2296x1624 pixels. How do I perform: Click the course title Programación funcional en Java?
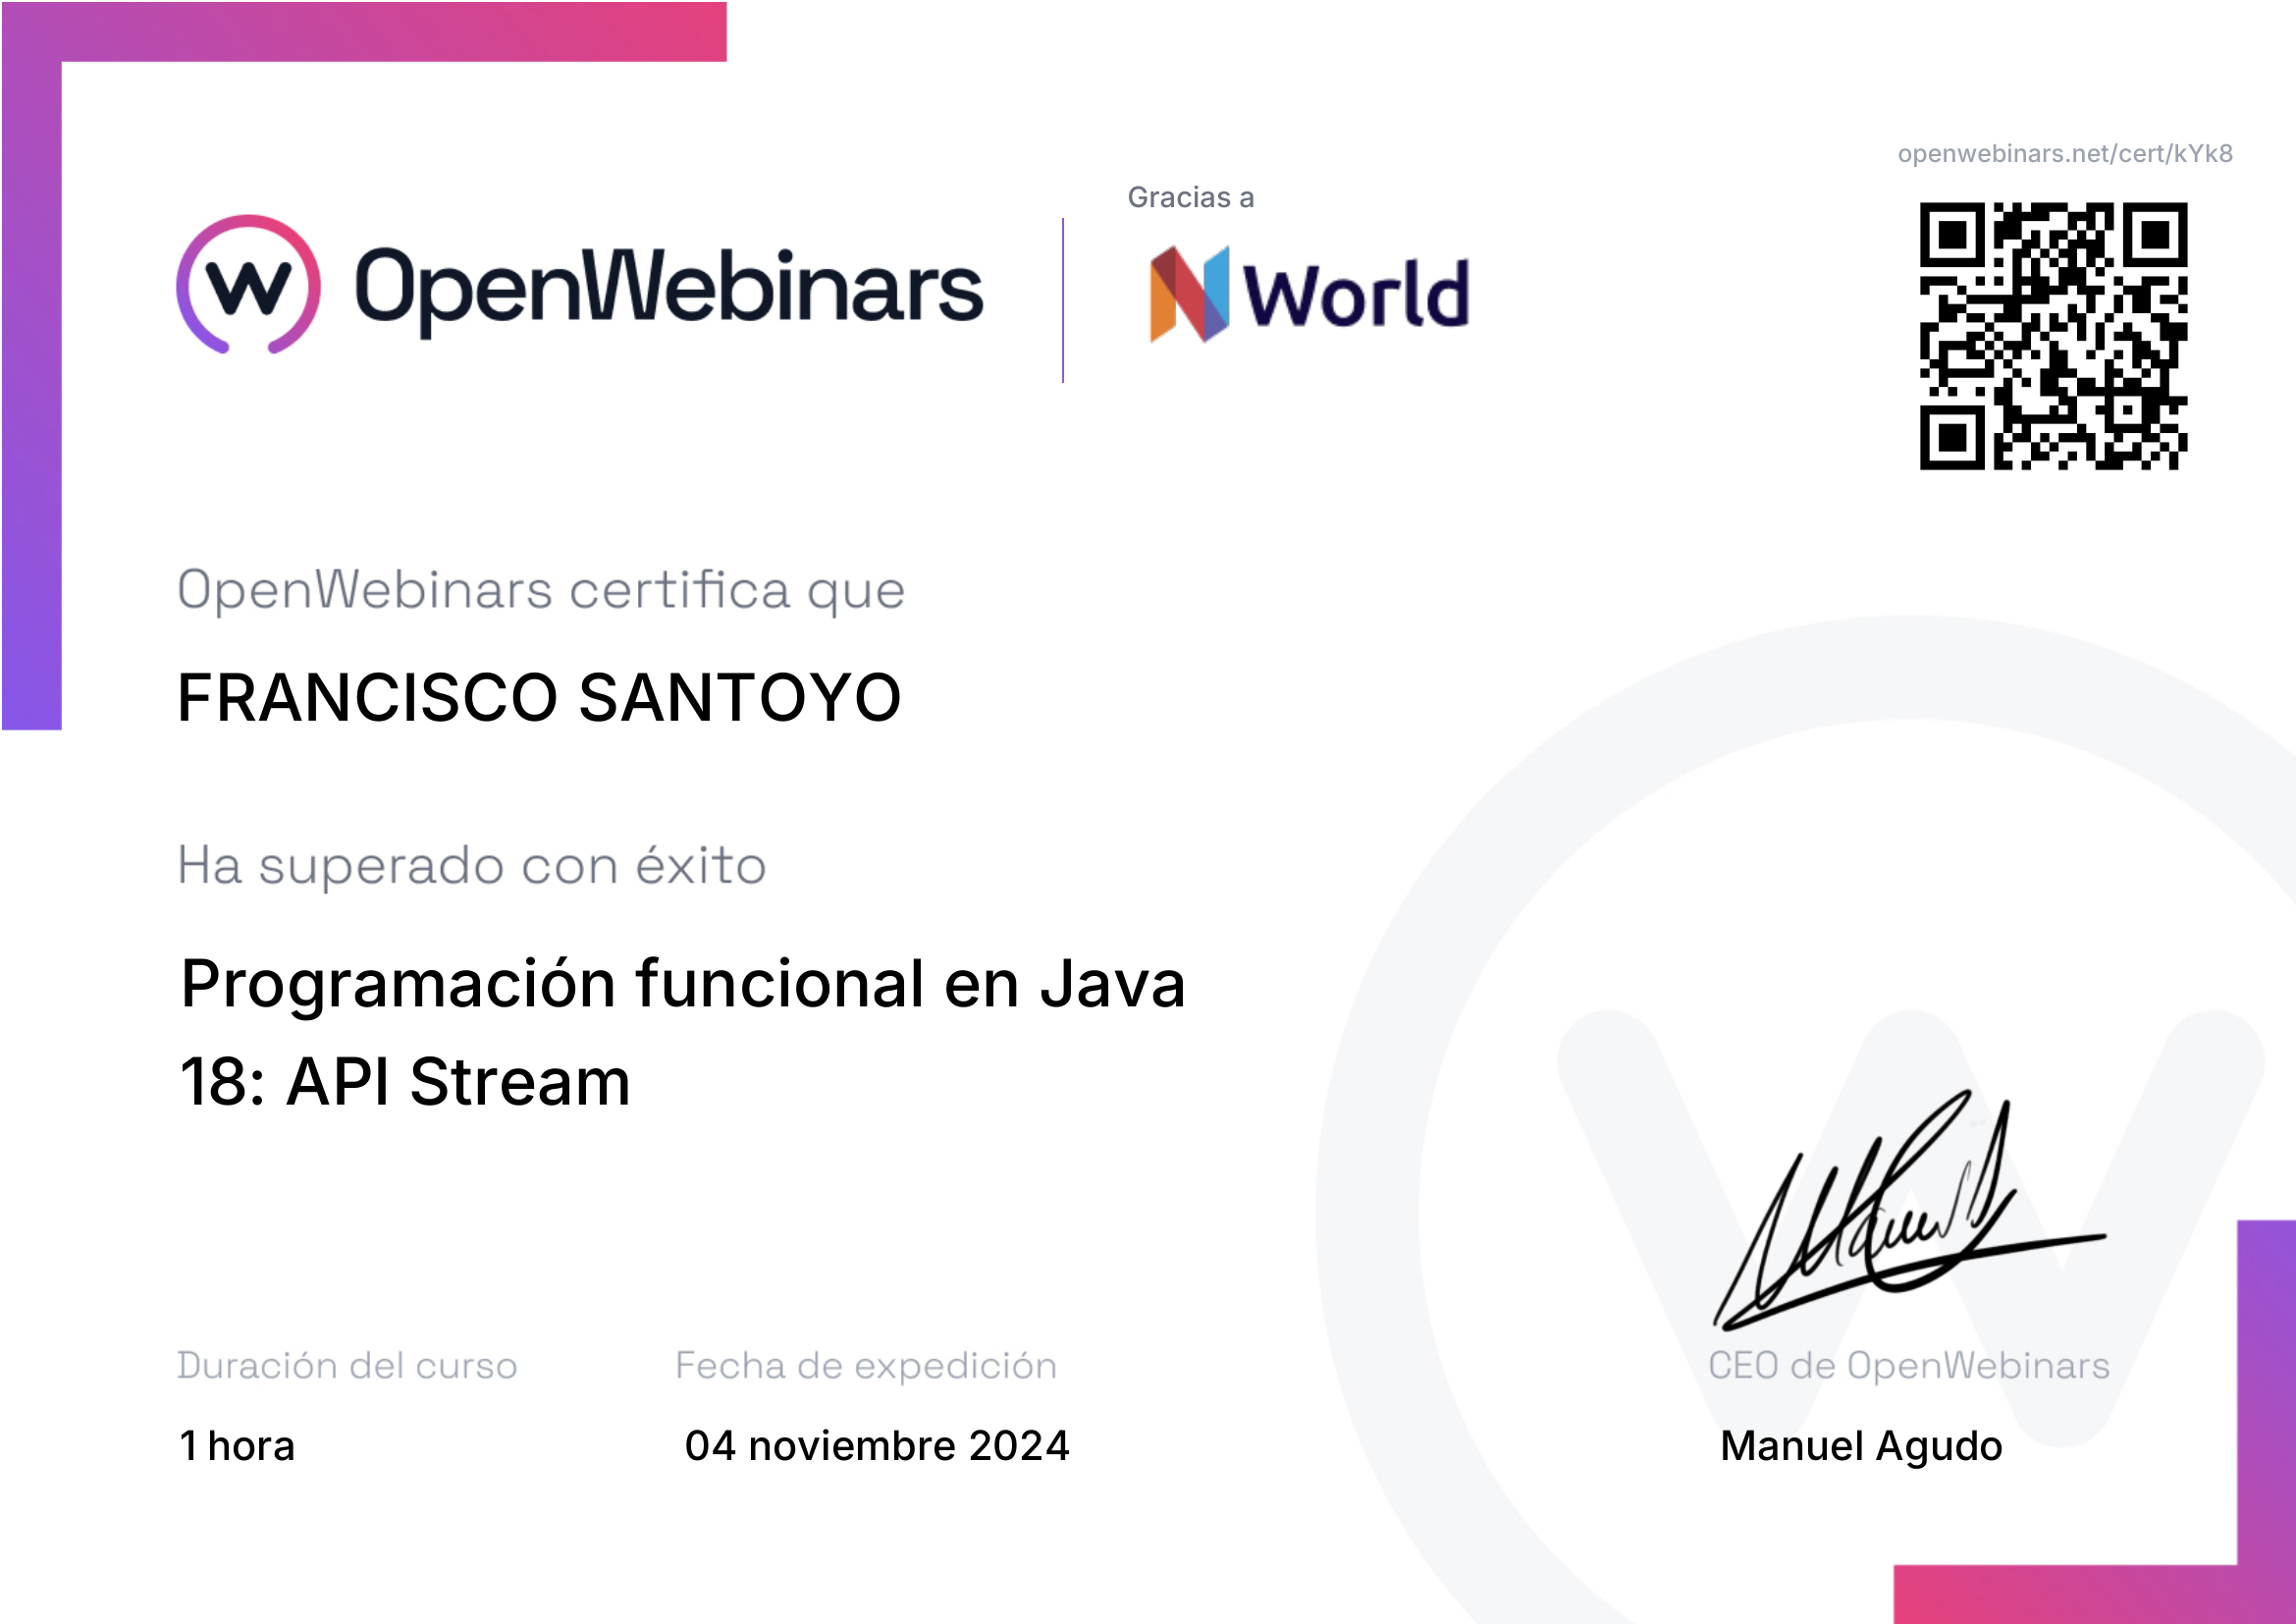[x=683, y=984]
